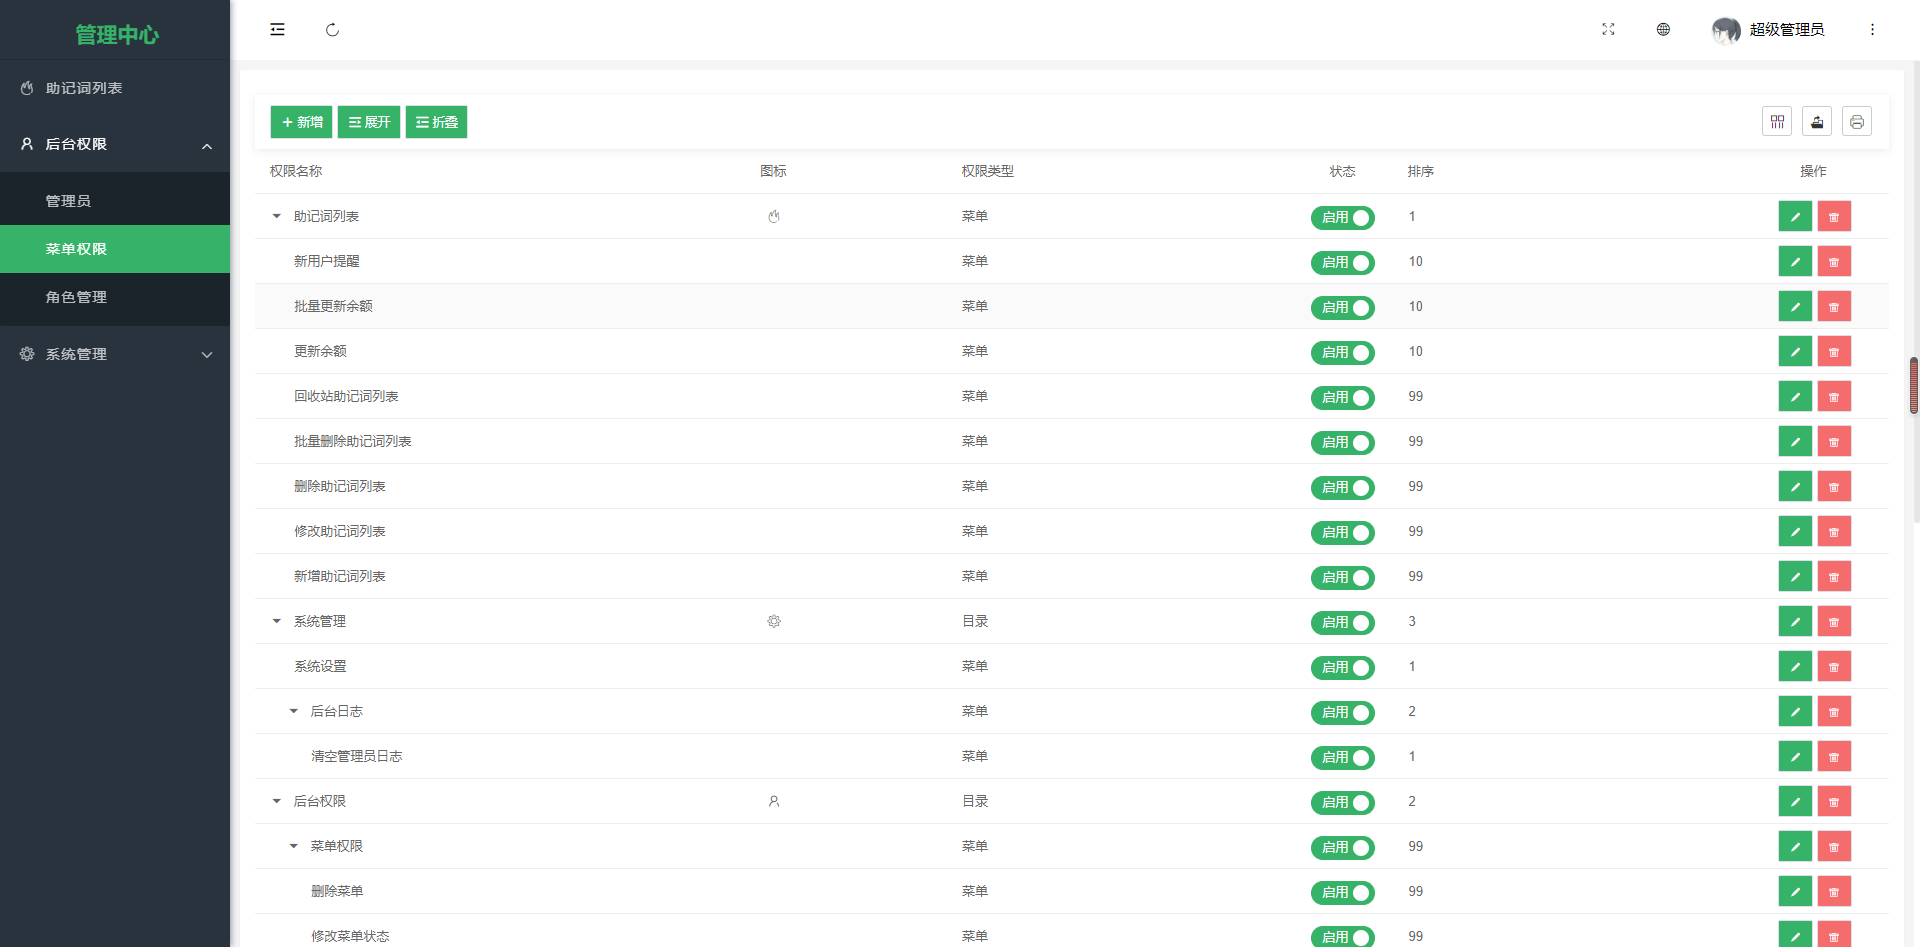Image resolution: width=1920 pixels, height=947 pixels.
Task: Collapse the 后台权限 tree row
Action: point(277,801)
